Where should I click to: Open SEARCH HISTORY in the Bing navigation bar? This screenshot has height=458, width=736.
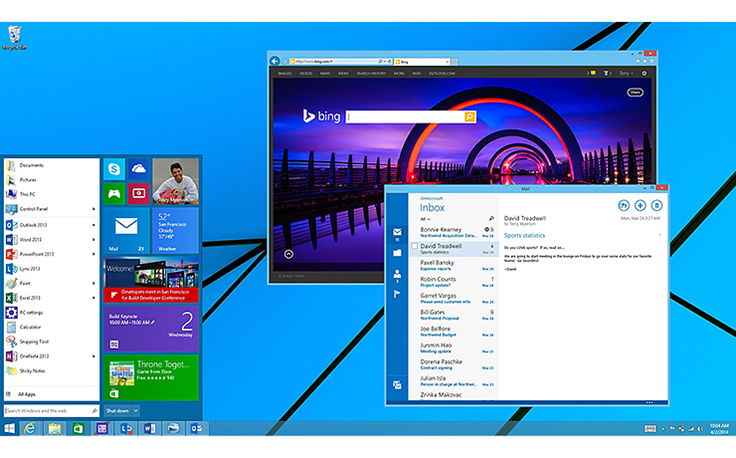[371, 74]
